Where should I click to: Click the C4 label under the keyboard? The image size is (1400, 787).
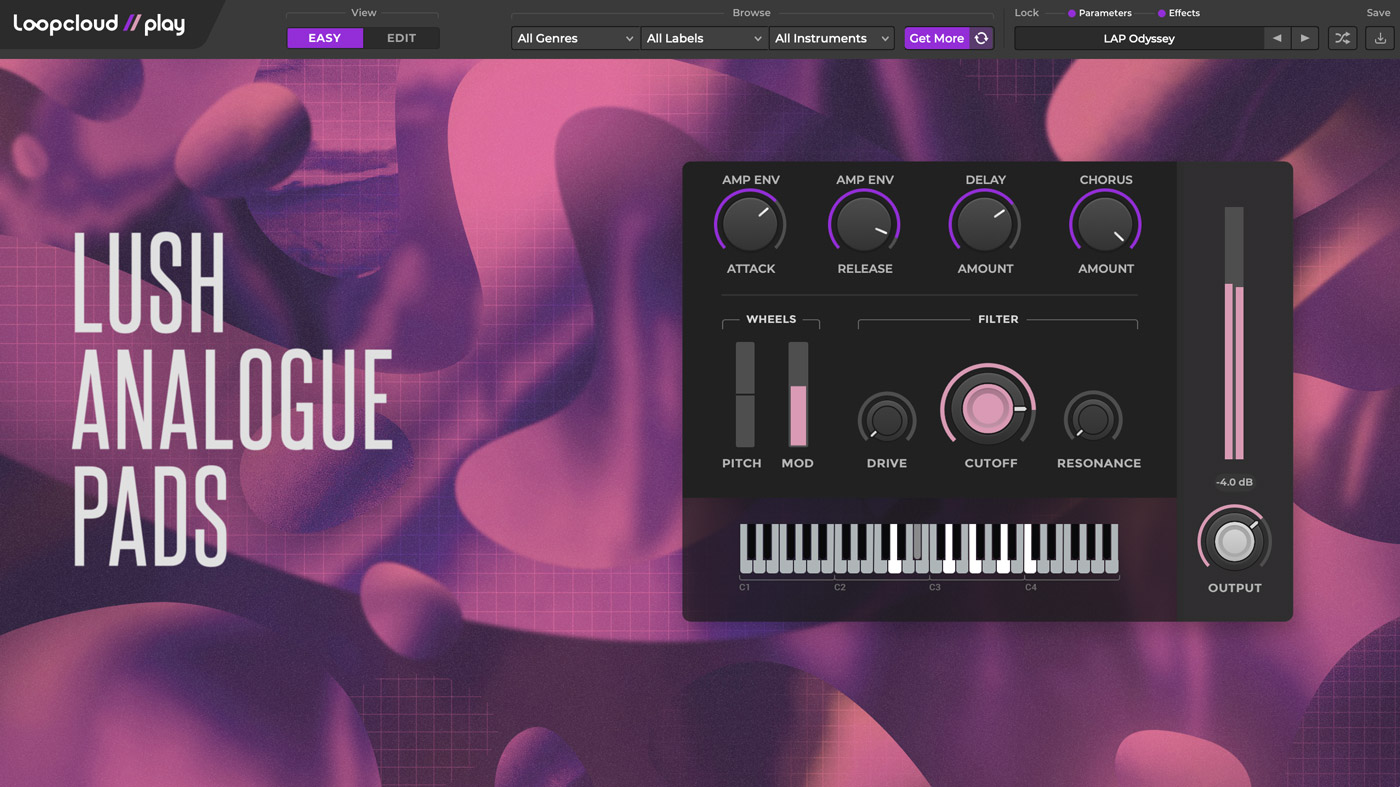1031,588
